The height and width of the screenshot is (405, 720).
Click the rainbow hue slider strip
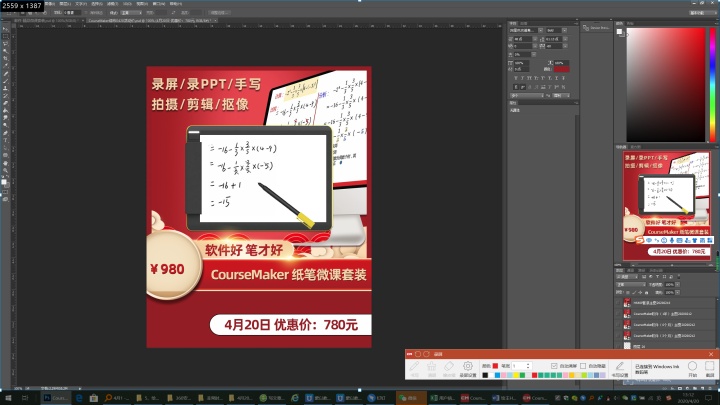(713, 84)
